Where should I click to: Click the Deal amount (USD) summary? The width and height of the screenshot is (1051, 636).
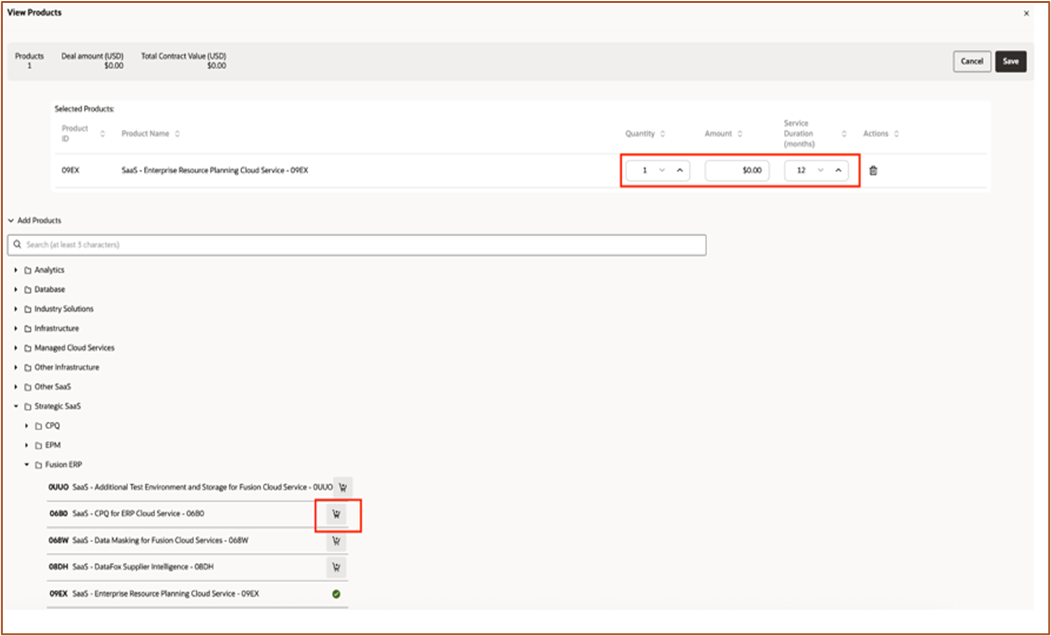click(x=92, y=61)
